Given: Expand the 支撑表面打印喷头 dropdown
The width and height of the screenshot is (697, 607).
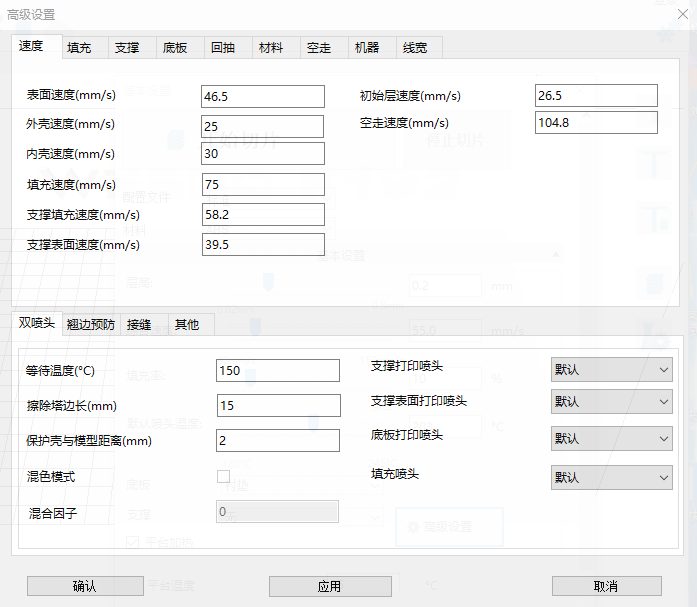Looking at the screenshot, I should 611,401.
